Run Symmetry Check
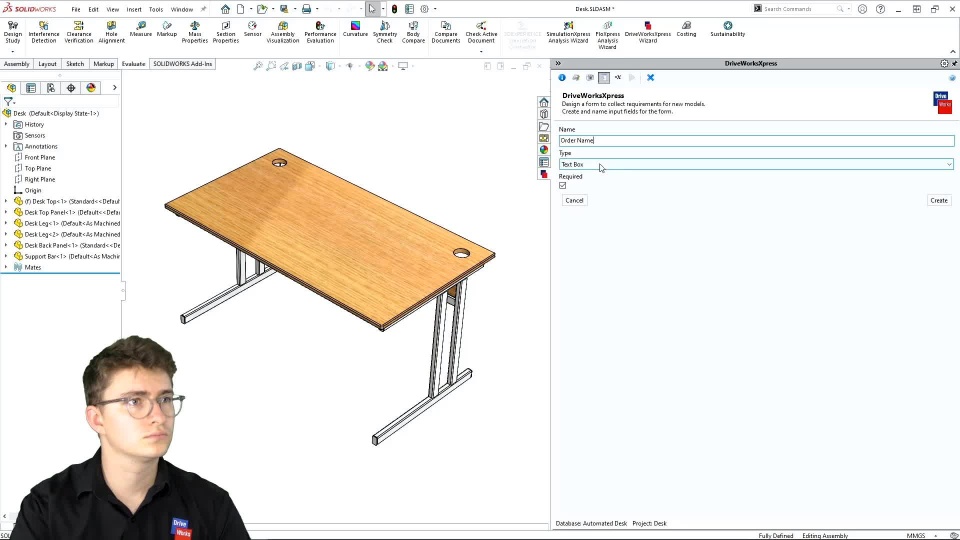This screenshot has width=960, height=540. pyautogui.click(x=384, y=32)
